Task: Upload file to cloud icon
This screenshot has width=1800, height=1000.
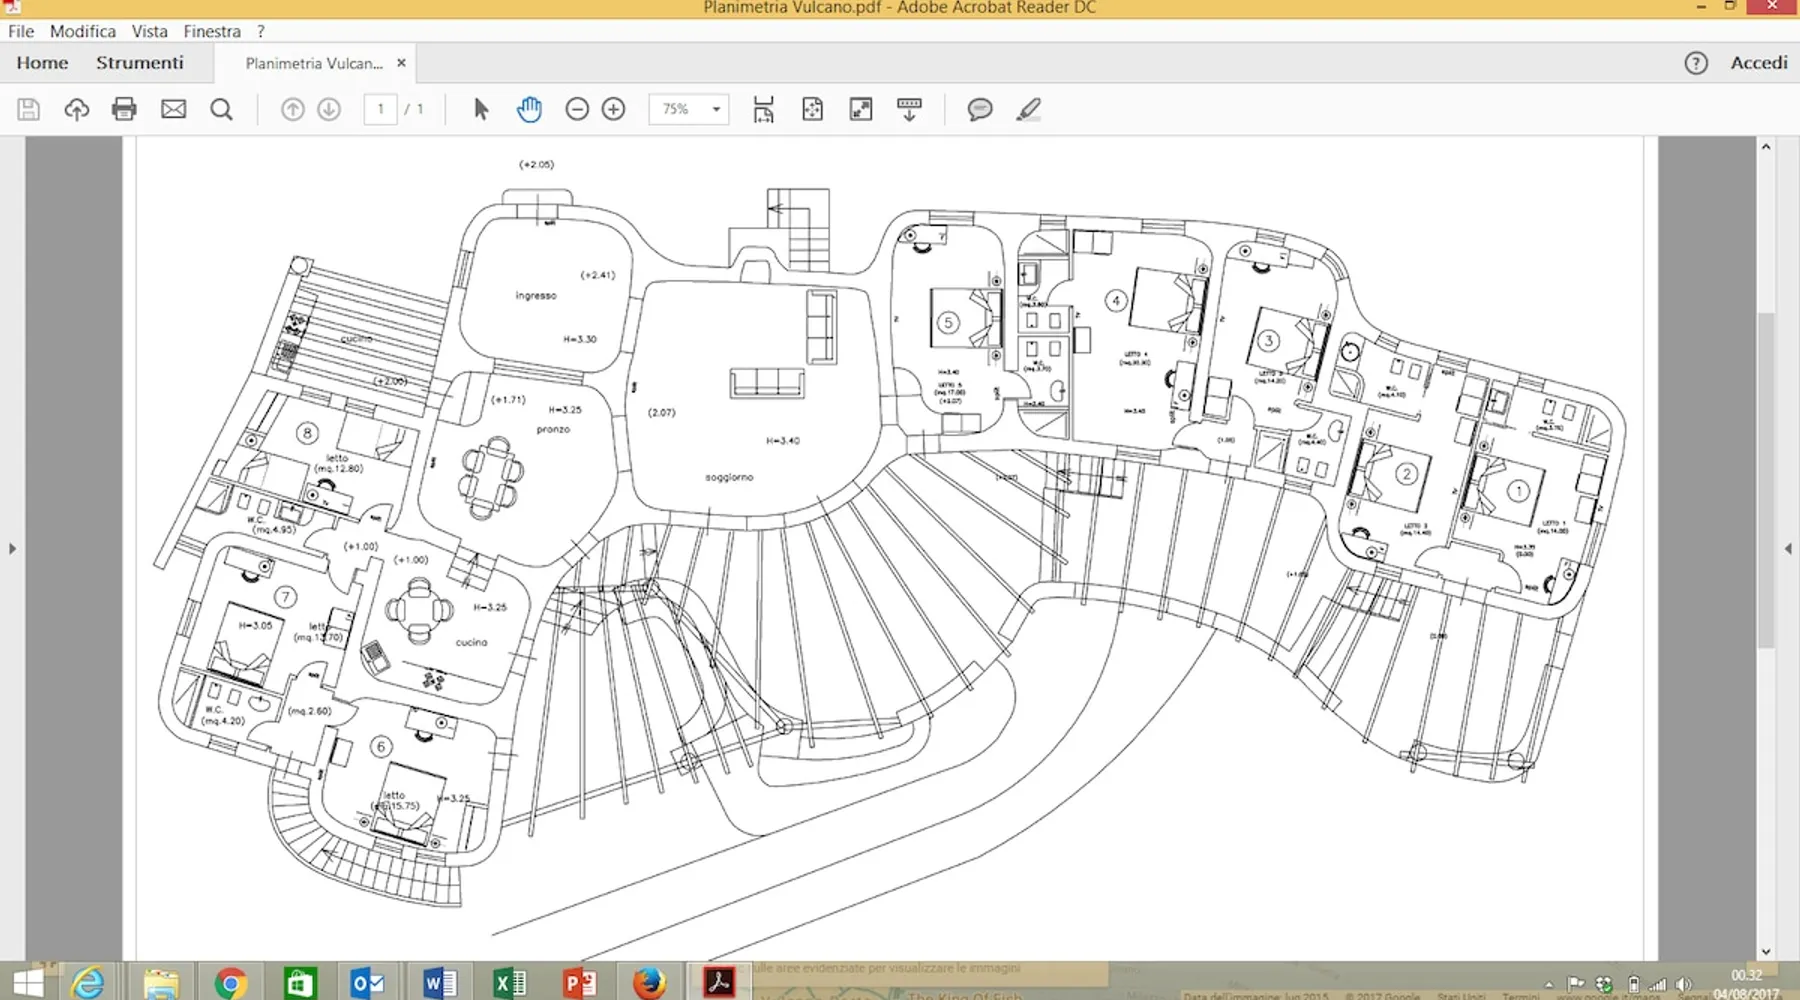Action: (76, 109)
